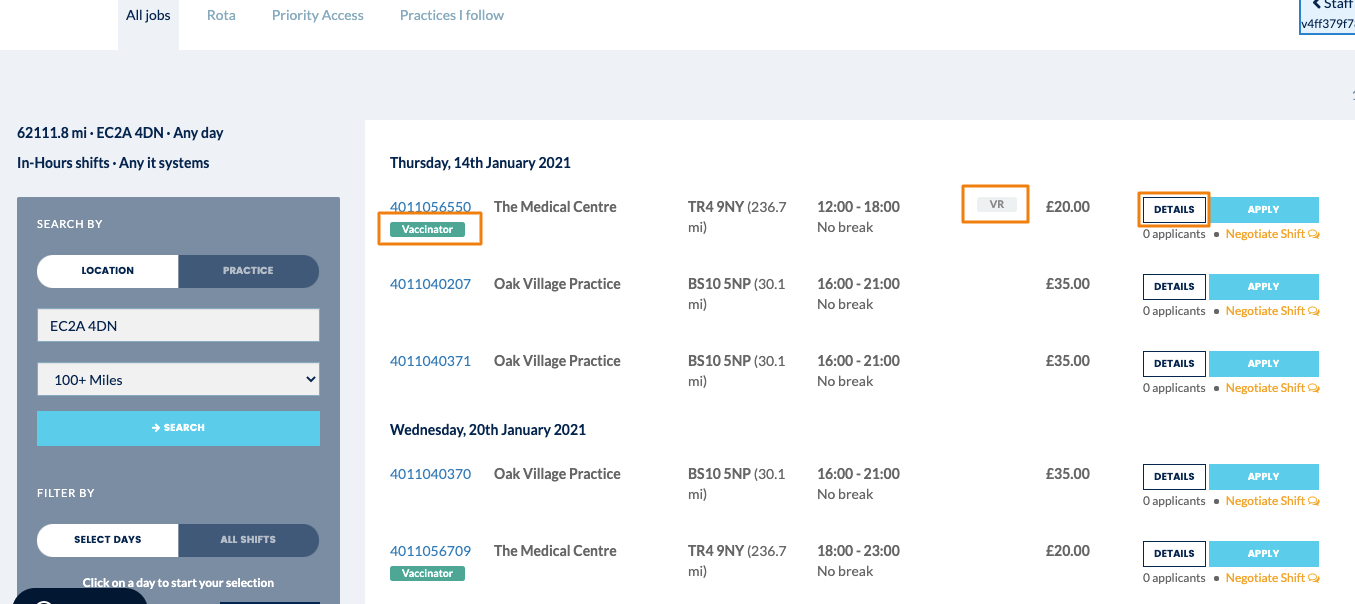Toggle search by Location
1355x604 pixels.
[x=108, y=271]
